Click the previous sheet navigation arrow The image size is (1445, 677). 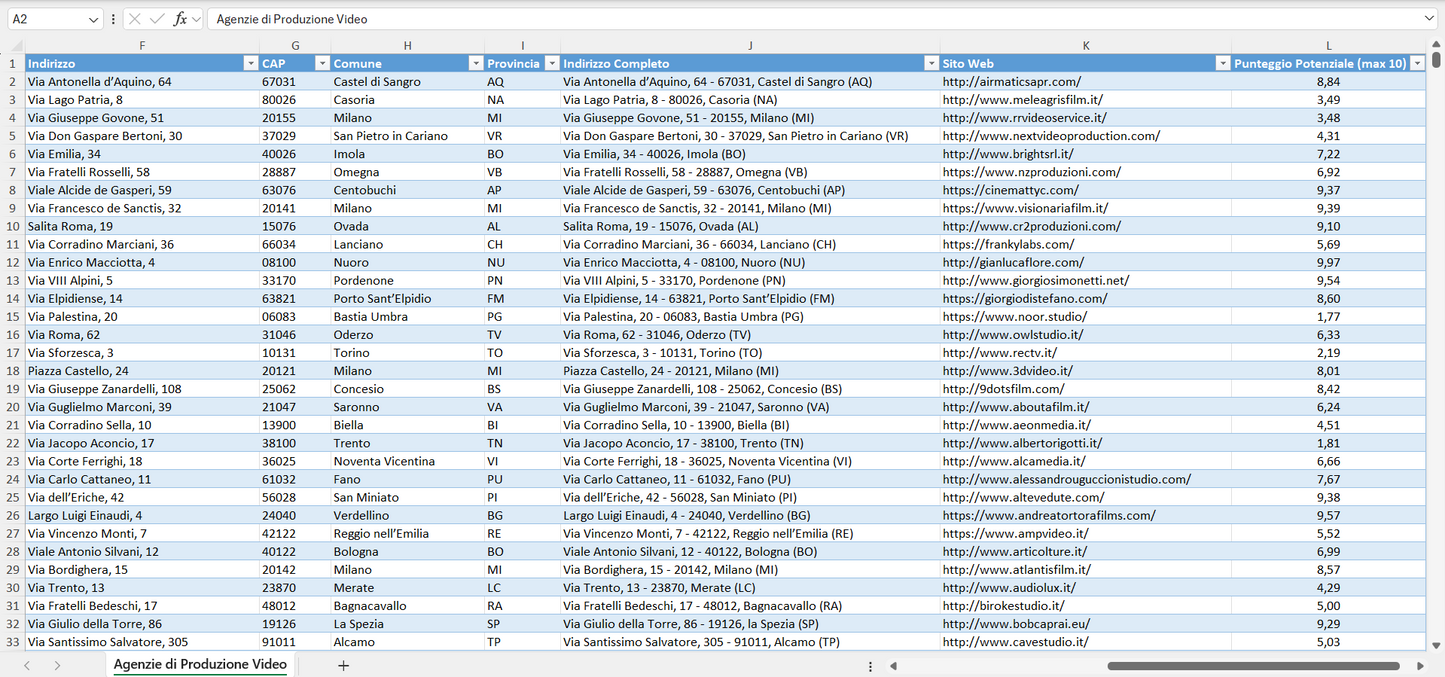27,665
